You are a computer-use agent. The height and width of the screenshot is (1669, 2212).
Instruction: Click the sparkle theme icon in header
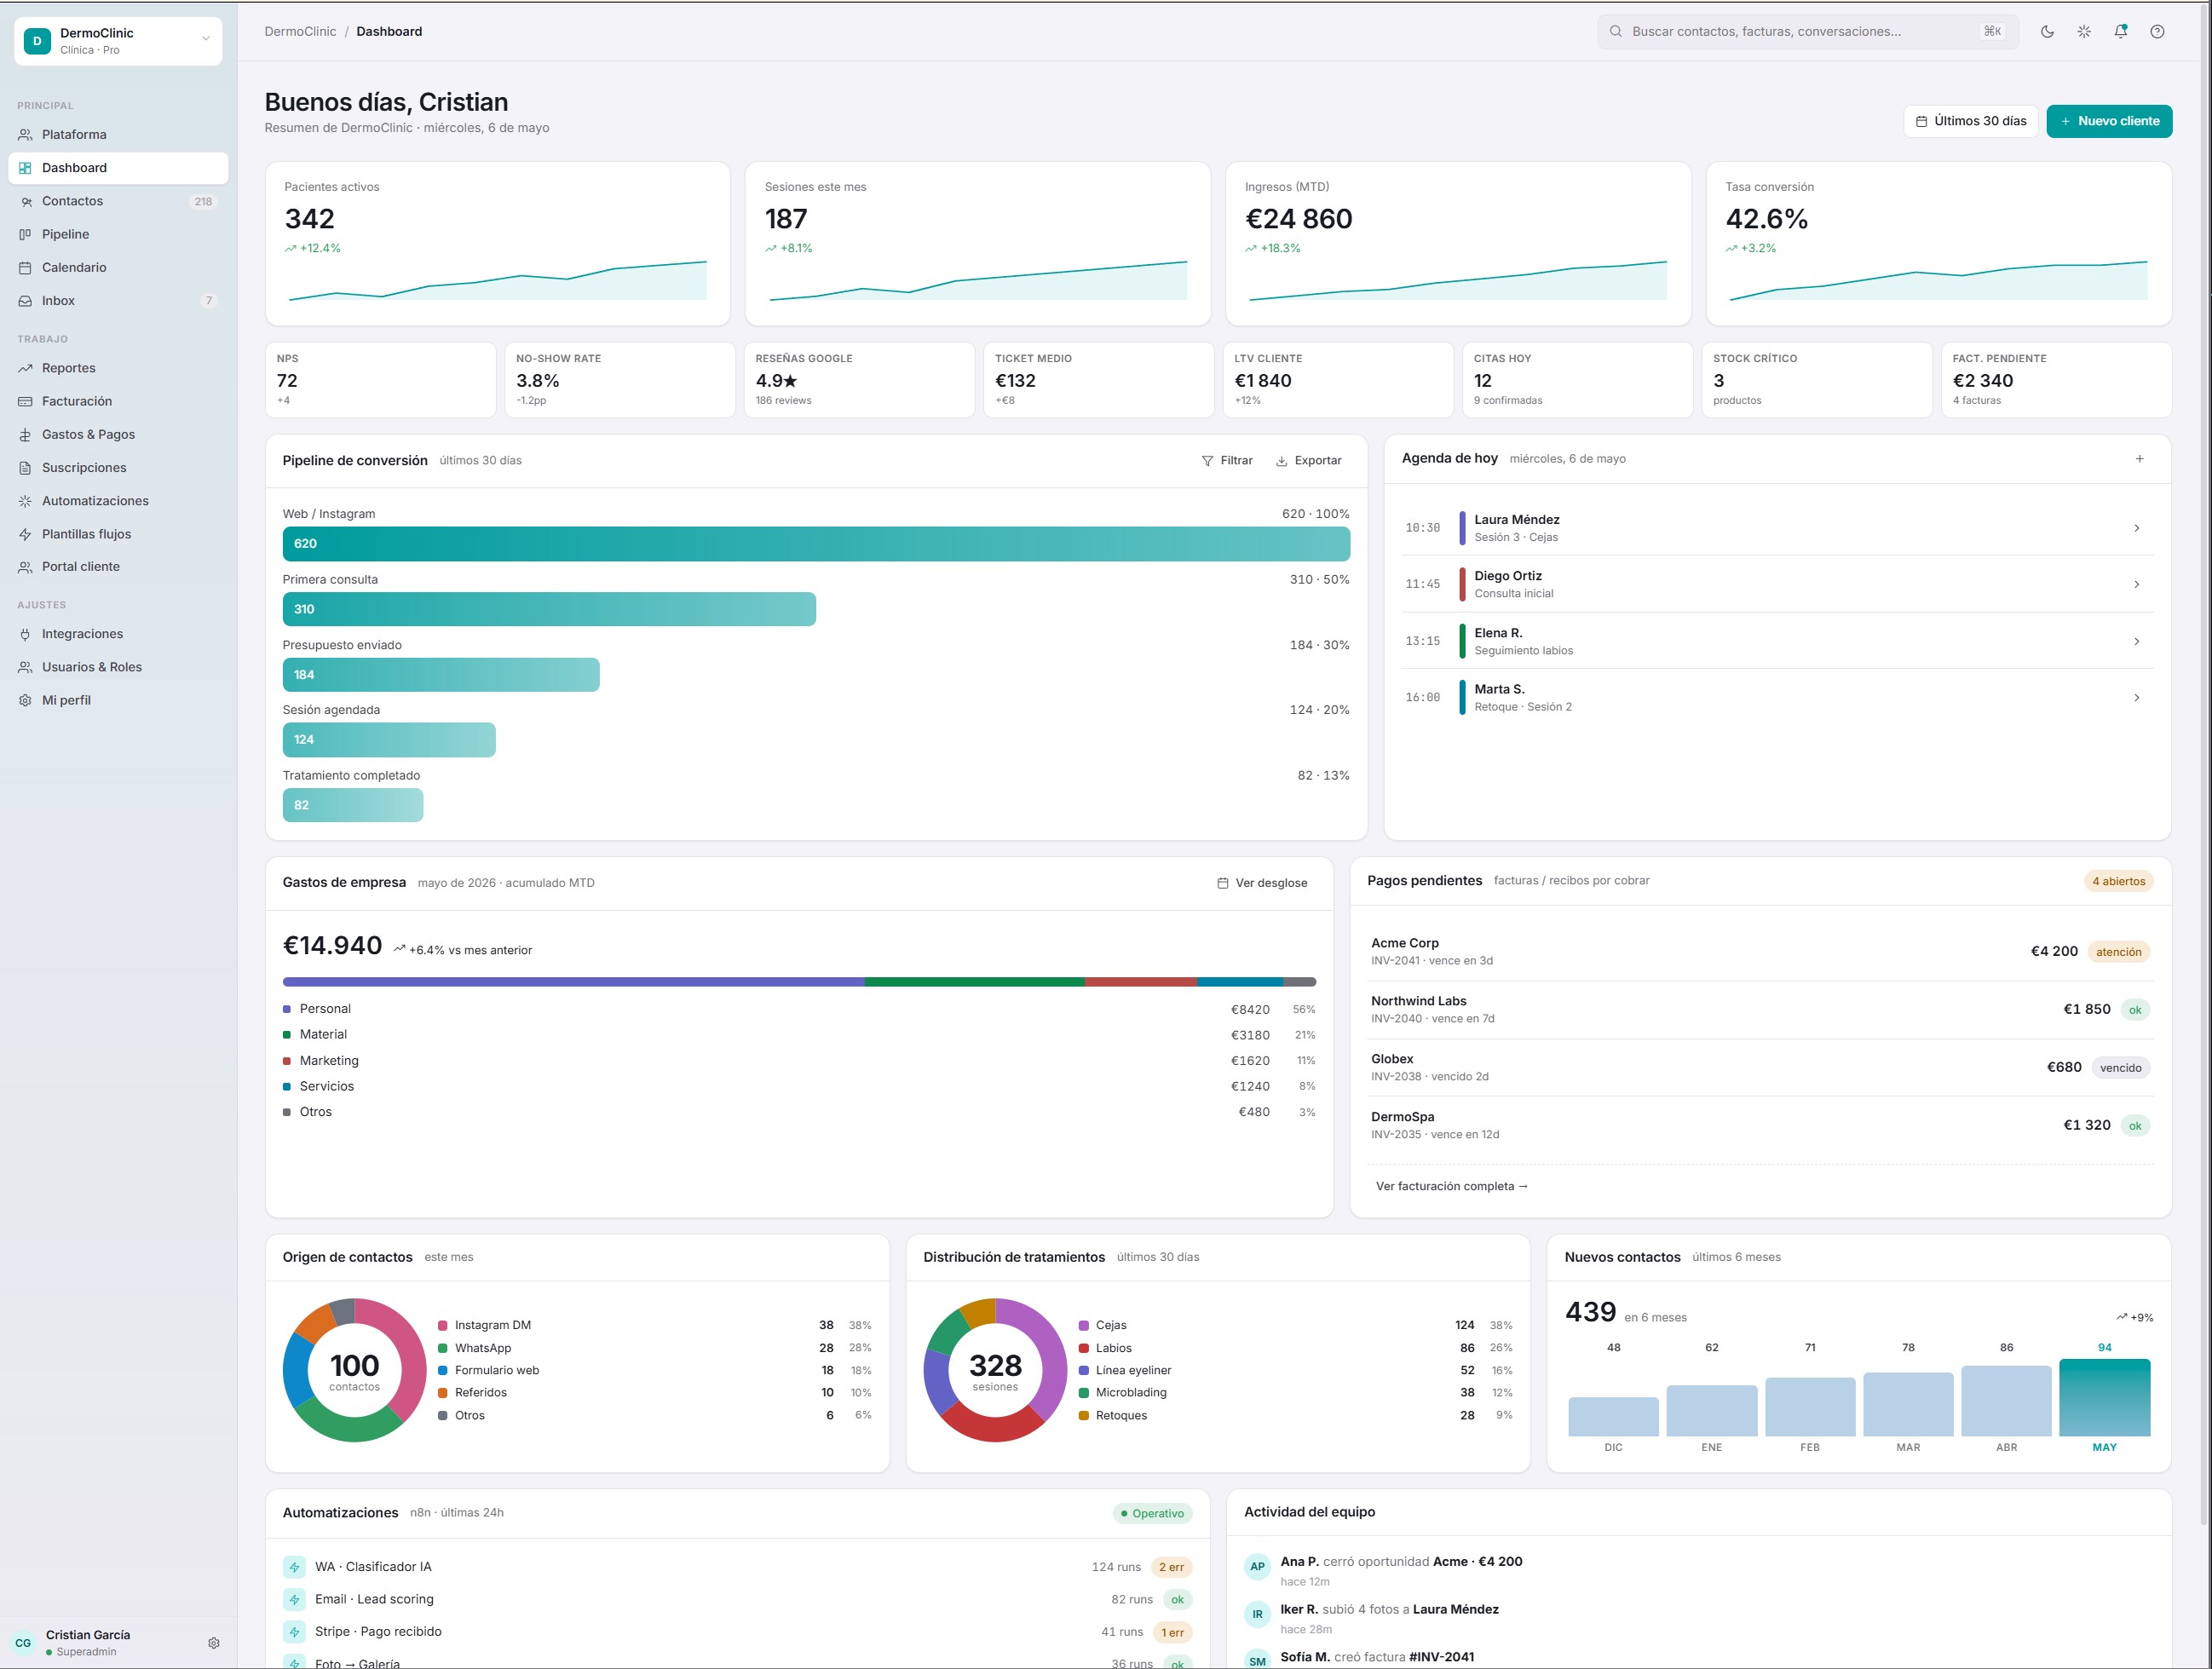point(2084,31)
